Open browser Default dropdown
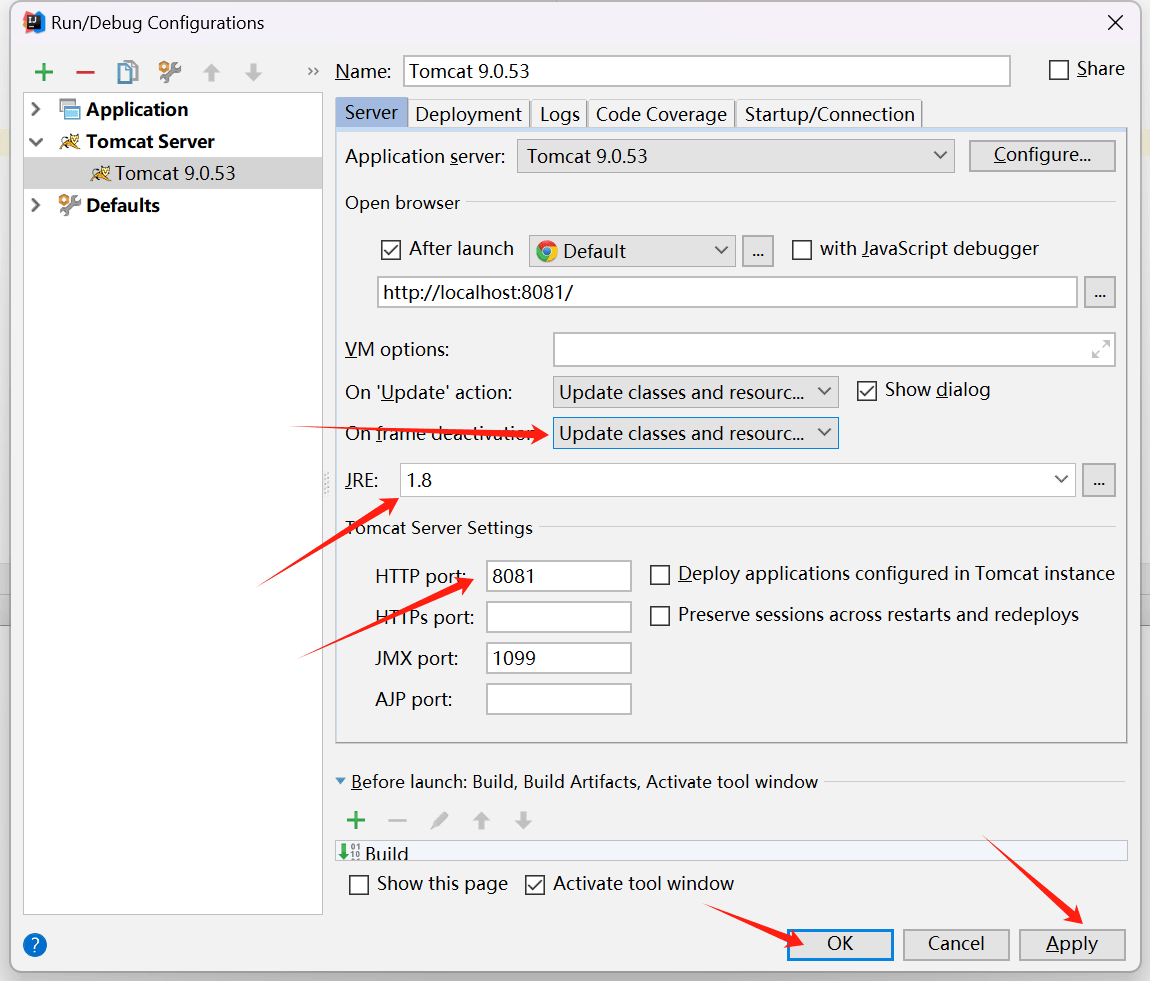Viewport: 1150px width, 981px height. [x=632, y=251]
